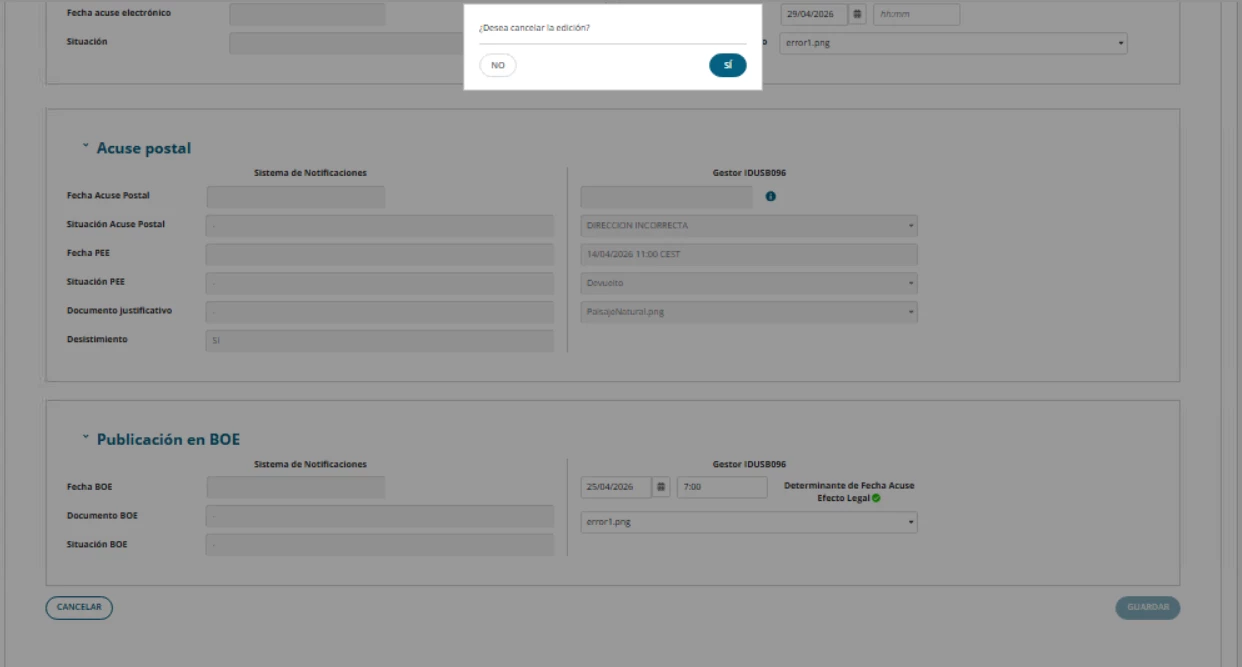
Task: Open the error1.png dropdown at top right
Action: point(953,43)
